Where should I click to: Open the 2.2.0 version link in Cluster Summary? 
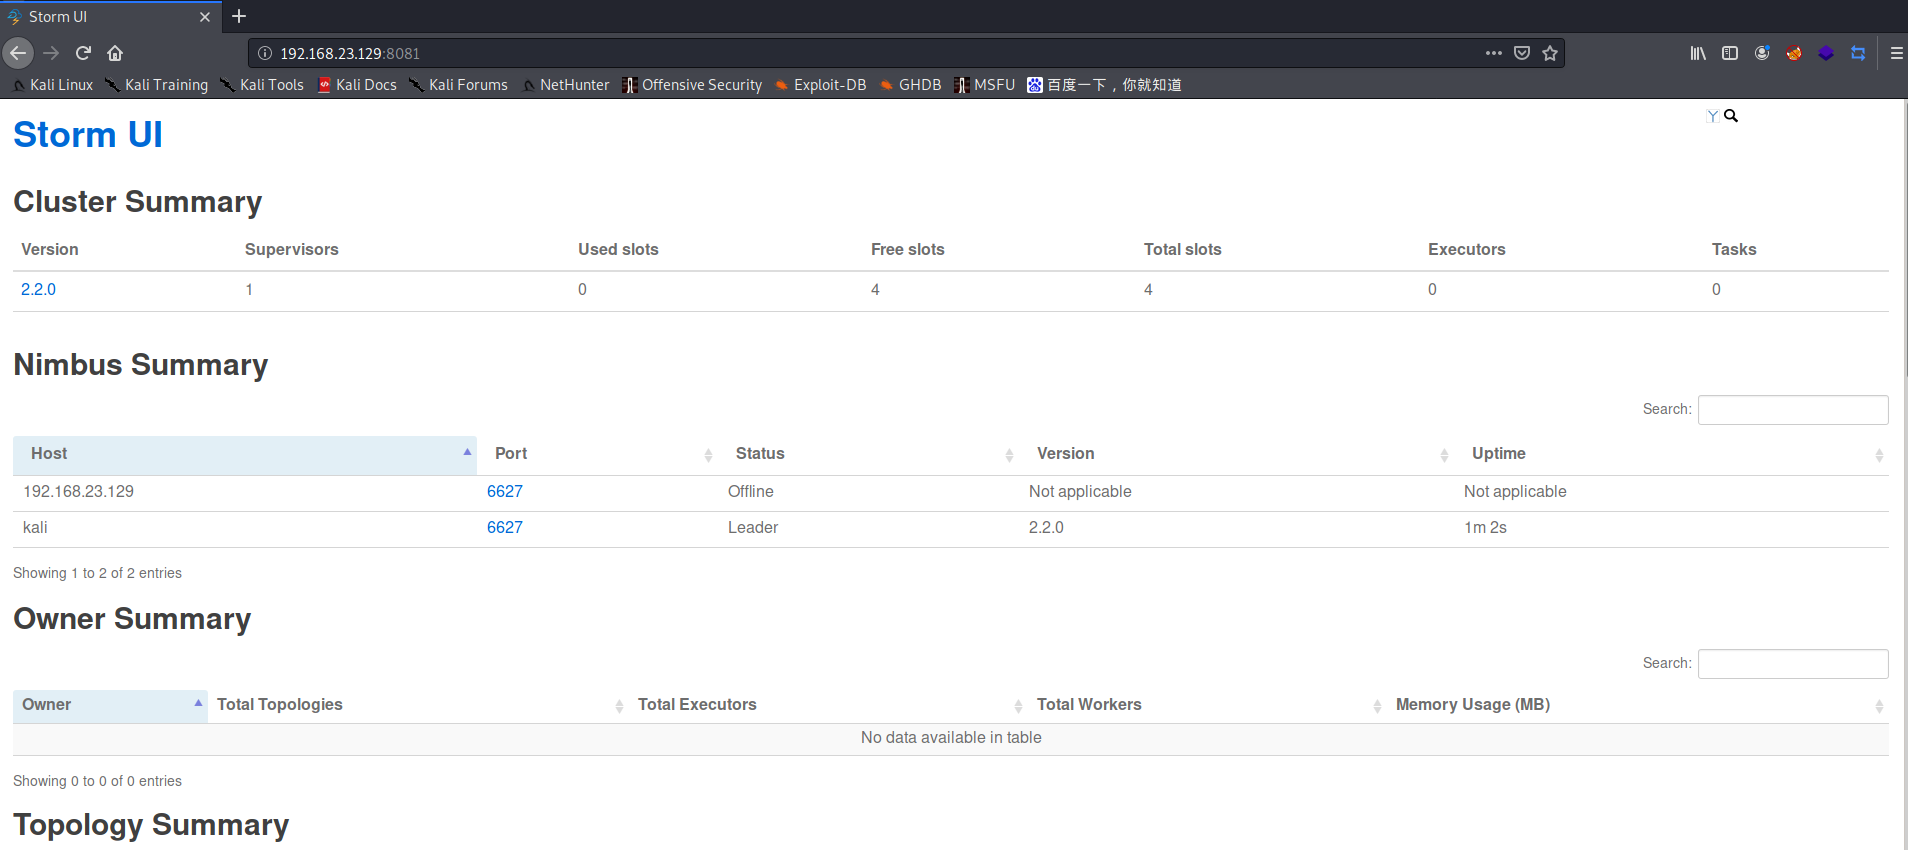[x=38, y=289]
